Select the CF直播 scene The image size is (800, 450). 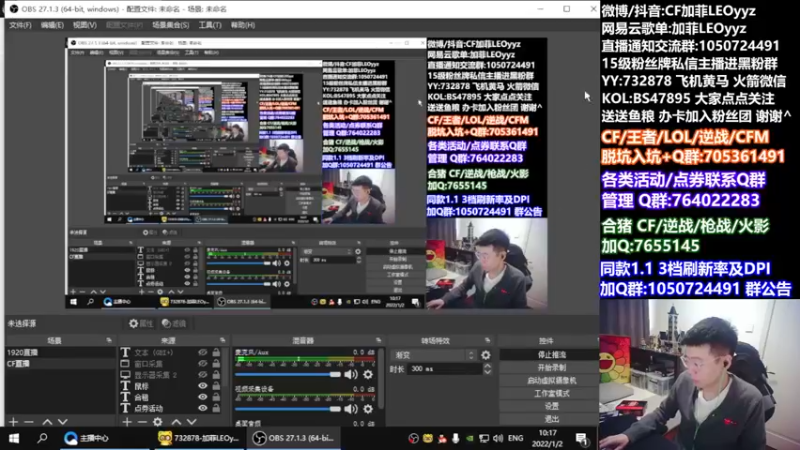pyautogui.click(x=60, y=364)
